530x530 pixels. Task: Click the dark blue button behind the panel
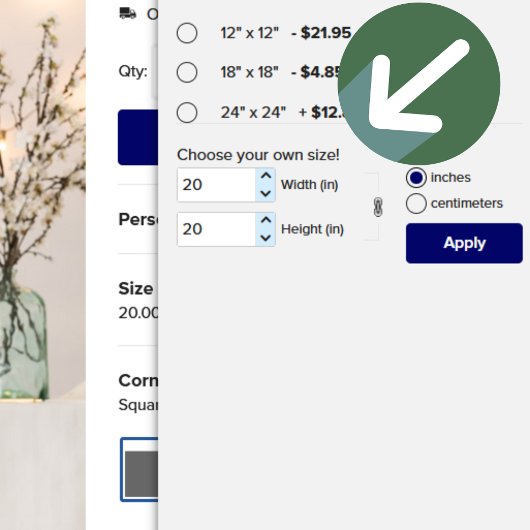coord(138,137)
